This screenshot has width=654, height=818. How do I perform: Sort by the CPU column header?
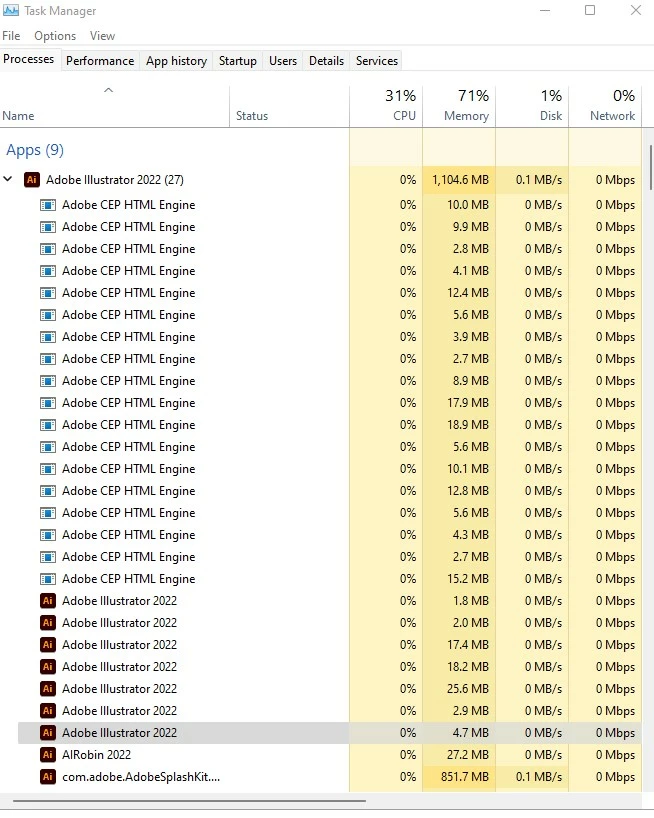(x=386, y=106)
